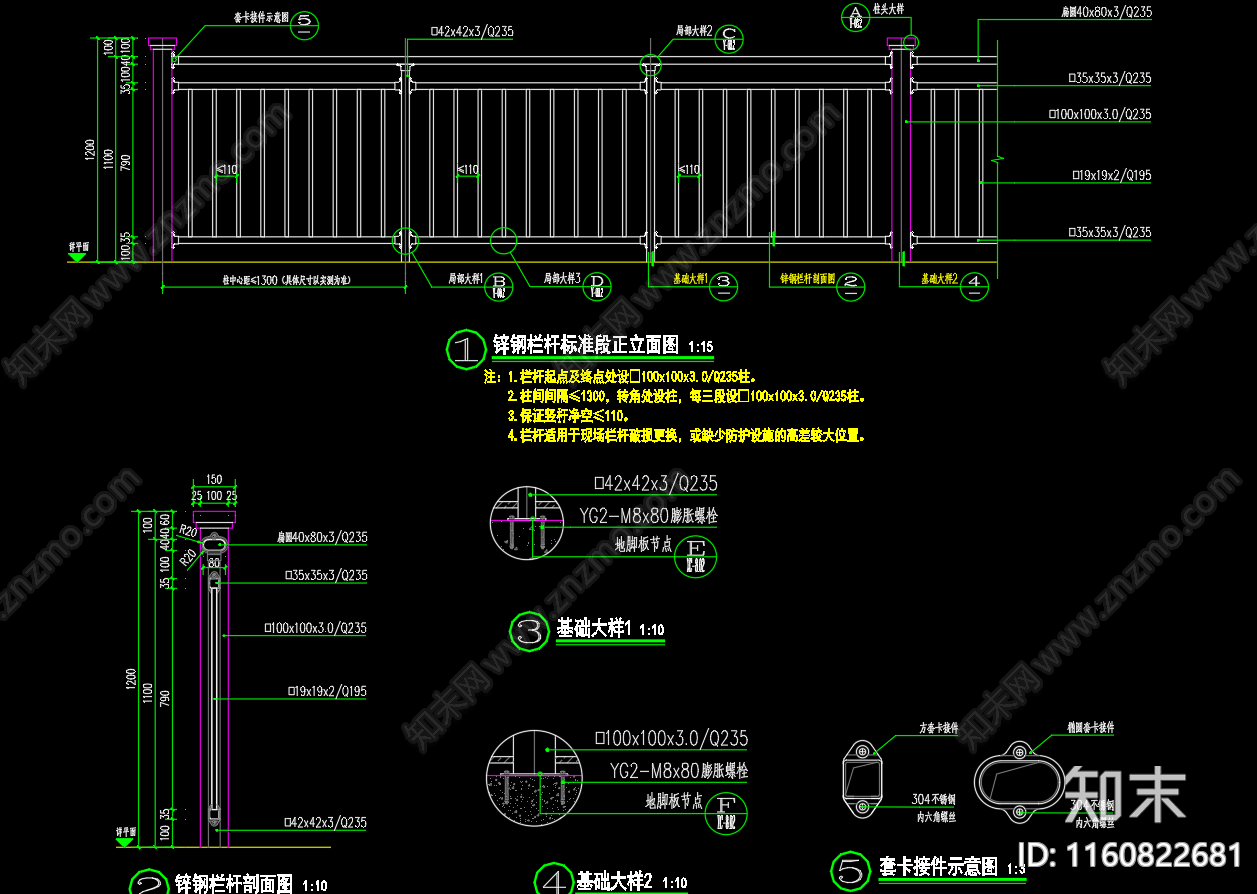Click the circled 5 callout at top left

[305, 24]
